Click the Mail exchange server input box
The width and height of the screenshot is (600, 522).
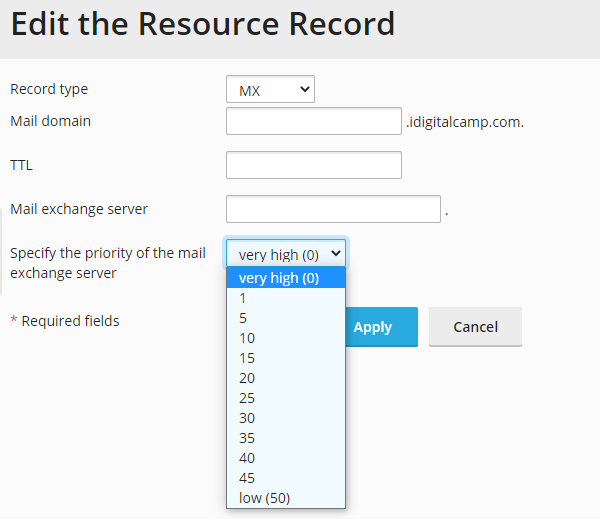(x=333, y=209)
